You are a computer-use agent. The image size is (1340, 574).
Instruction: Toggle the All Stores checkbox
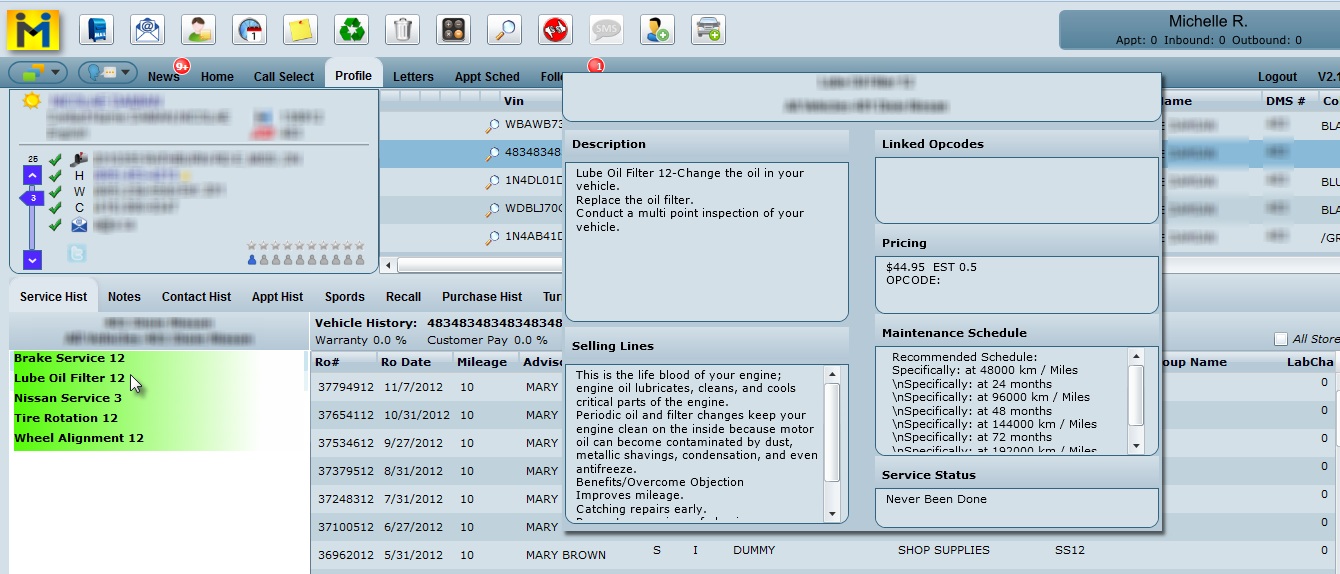(x=1281, y=339)
